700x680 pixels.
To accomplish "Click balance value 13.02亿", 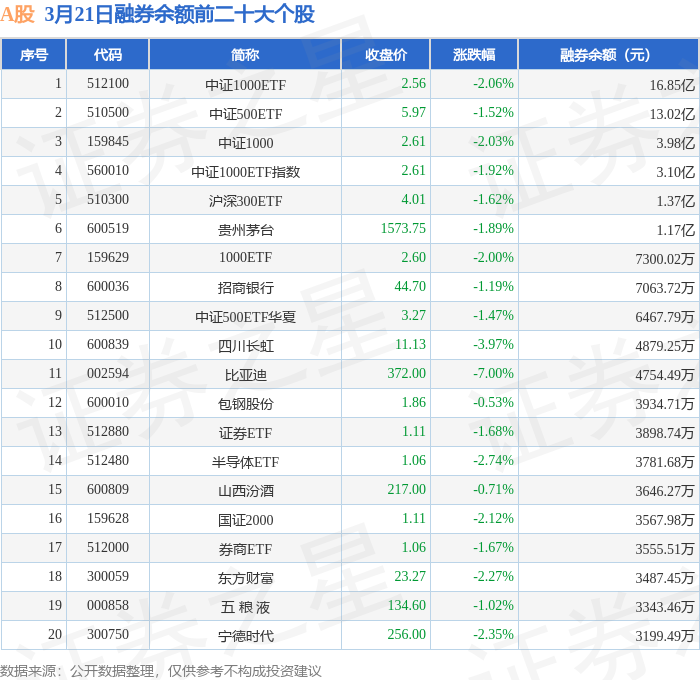I will click(672, 114).
